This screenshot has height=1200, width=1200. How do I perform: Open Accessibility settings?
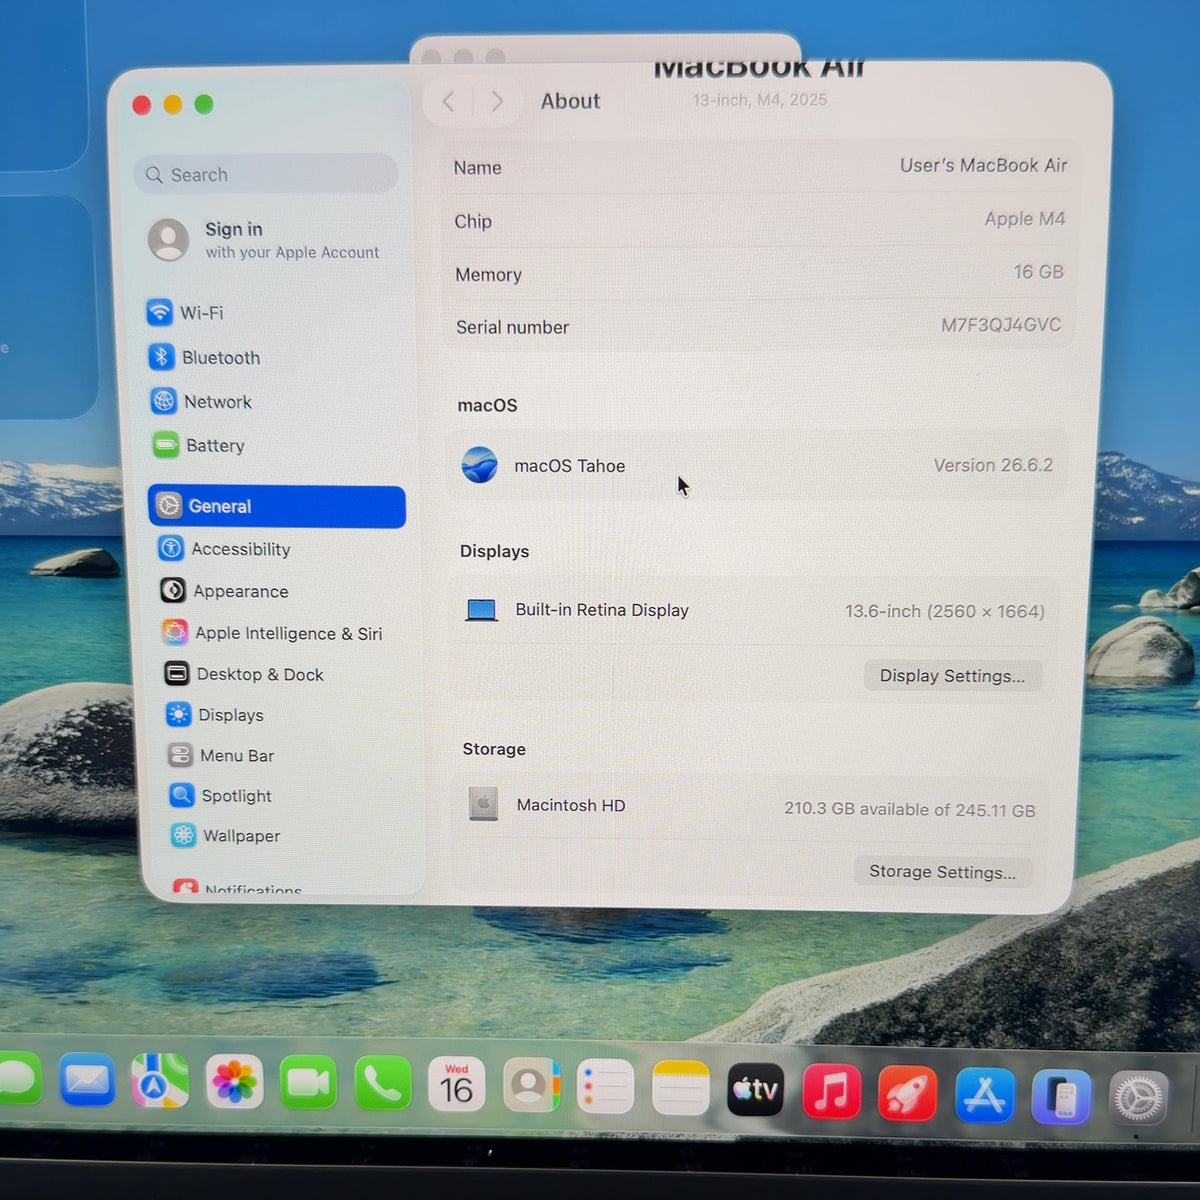pos(225,549)
